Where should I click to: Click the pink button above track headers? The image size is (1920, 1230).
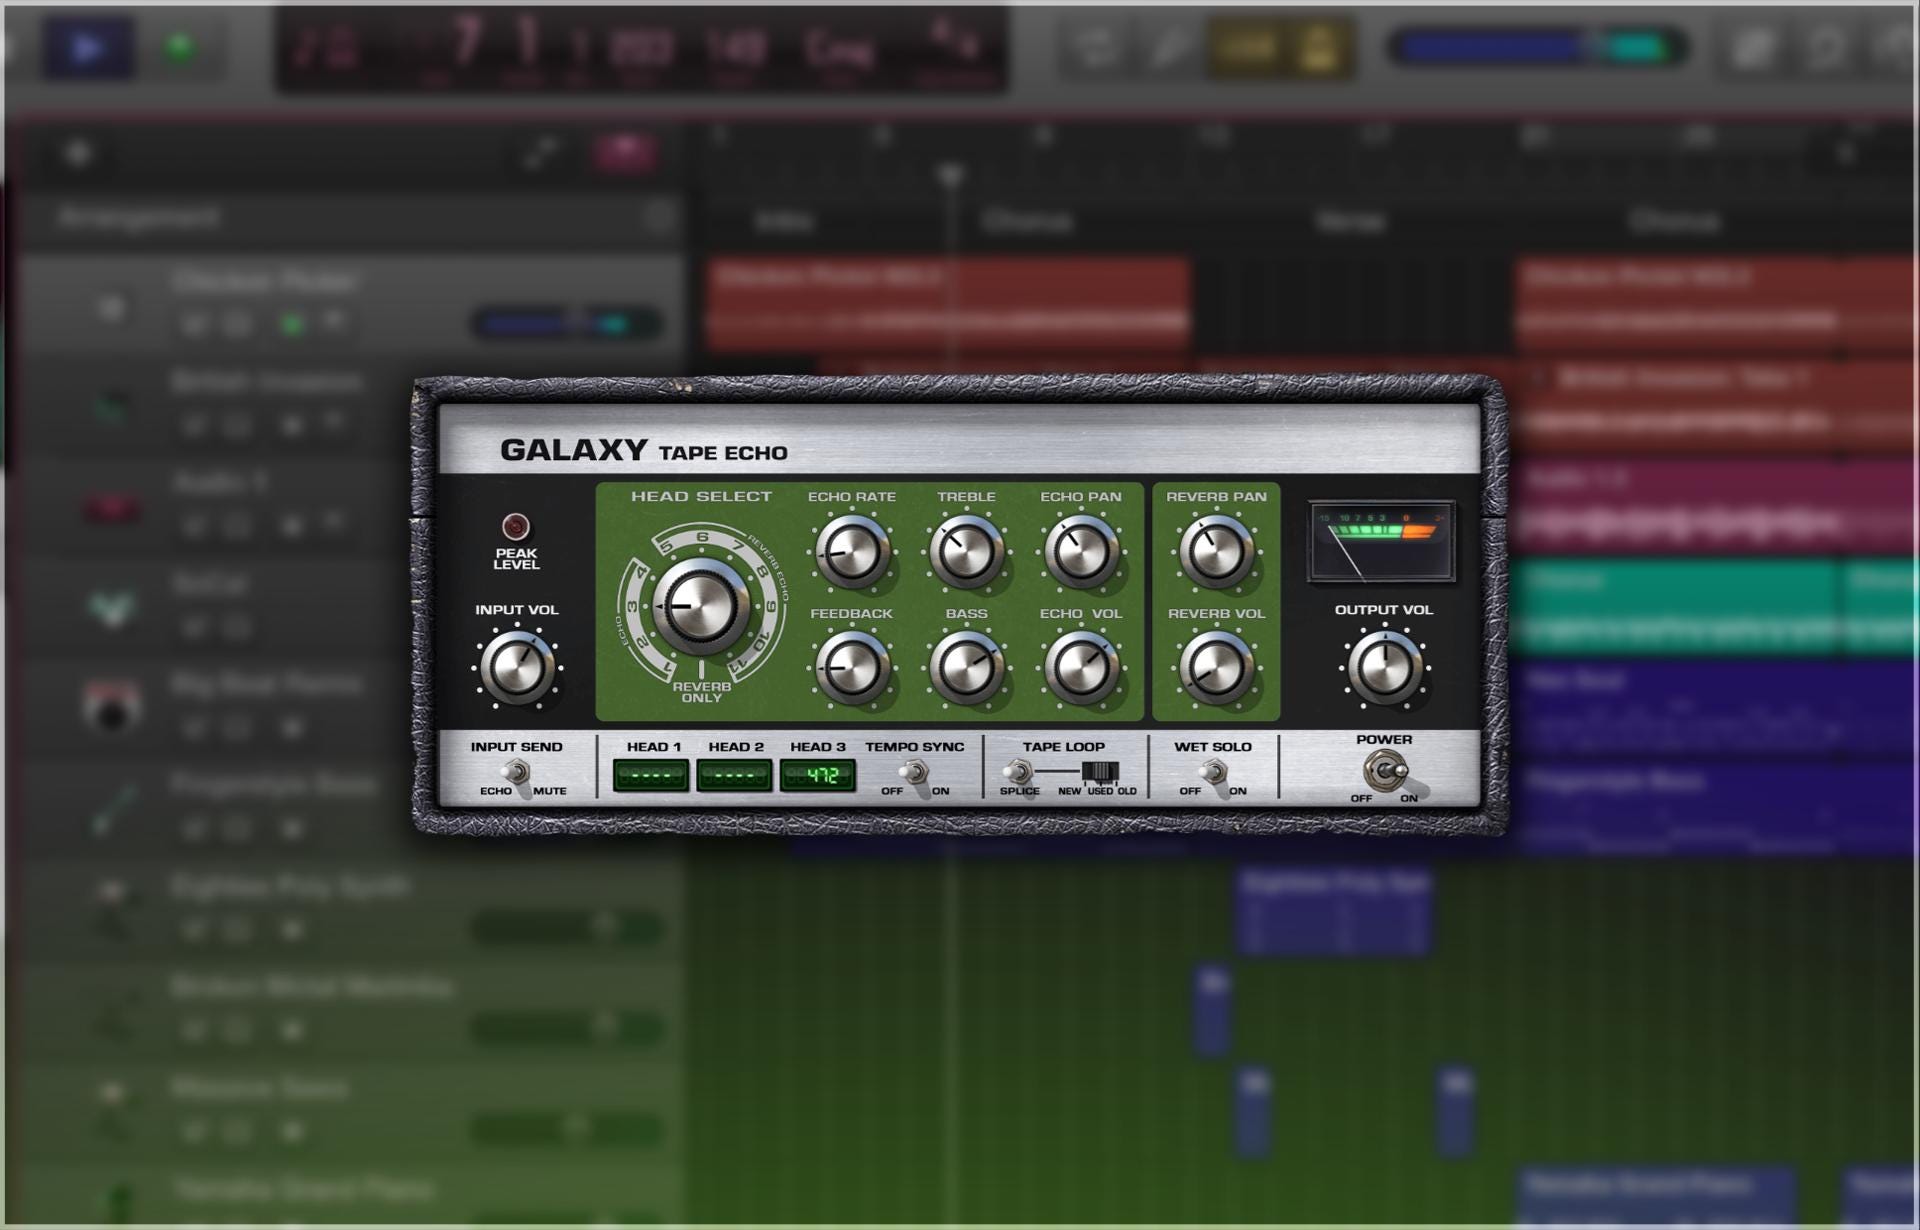coord(625,153)
